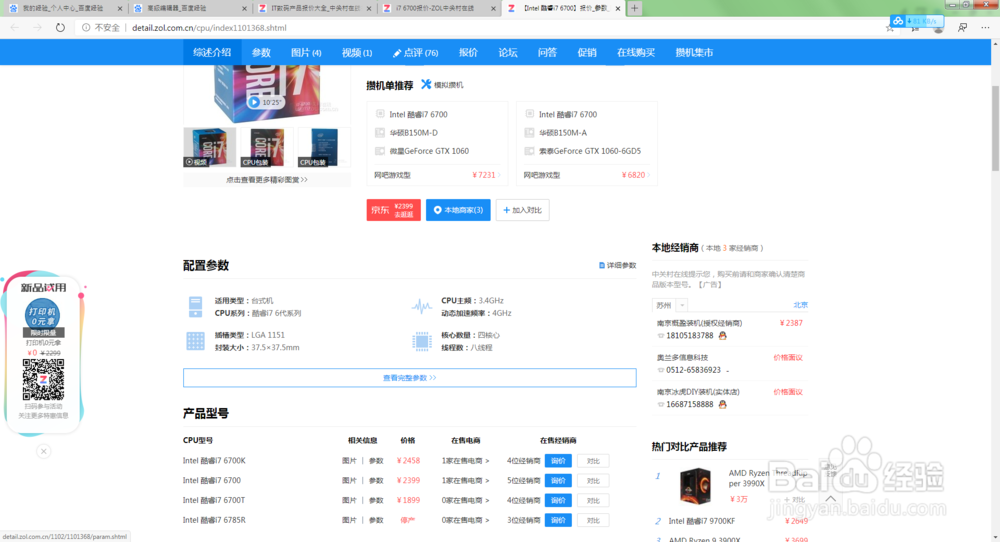
Task: Click 参数 link for i7 6785R
Action: [376, 520]
